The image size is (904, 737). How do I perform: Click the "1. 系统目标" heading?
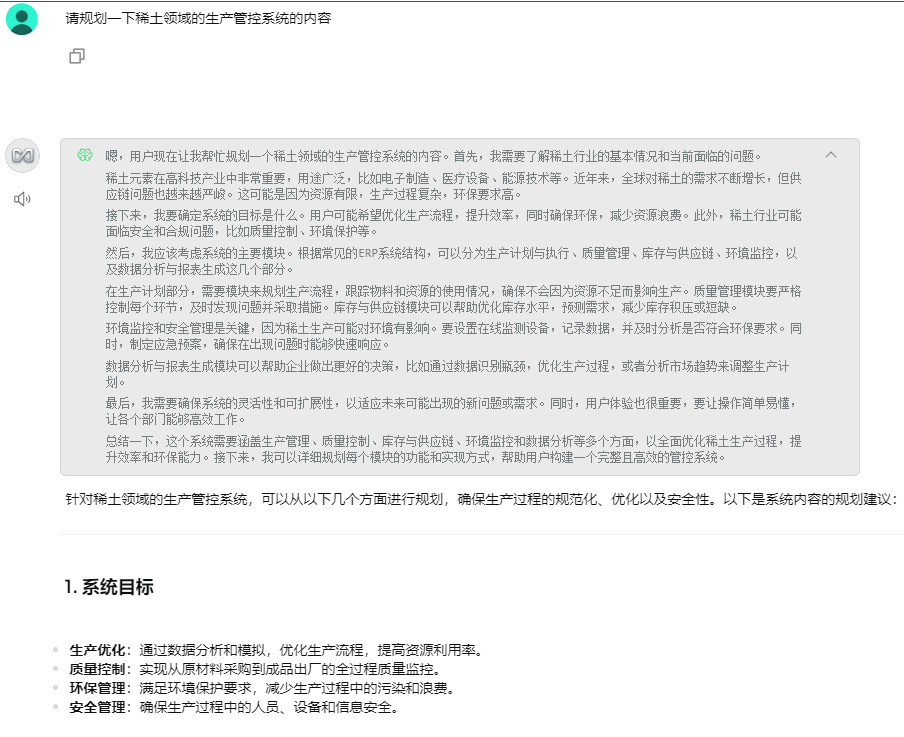pyautogui.click(x=109, y=587)
